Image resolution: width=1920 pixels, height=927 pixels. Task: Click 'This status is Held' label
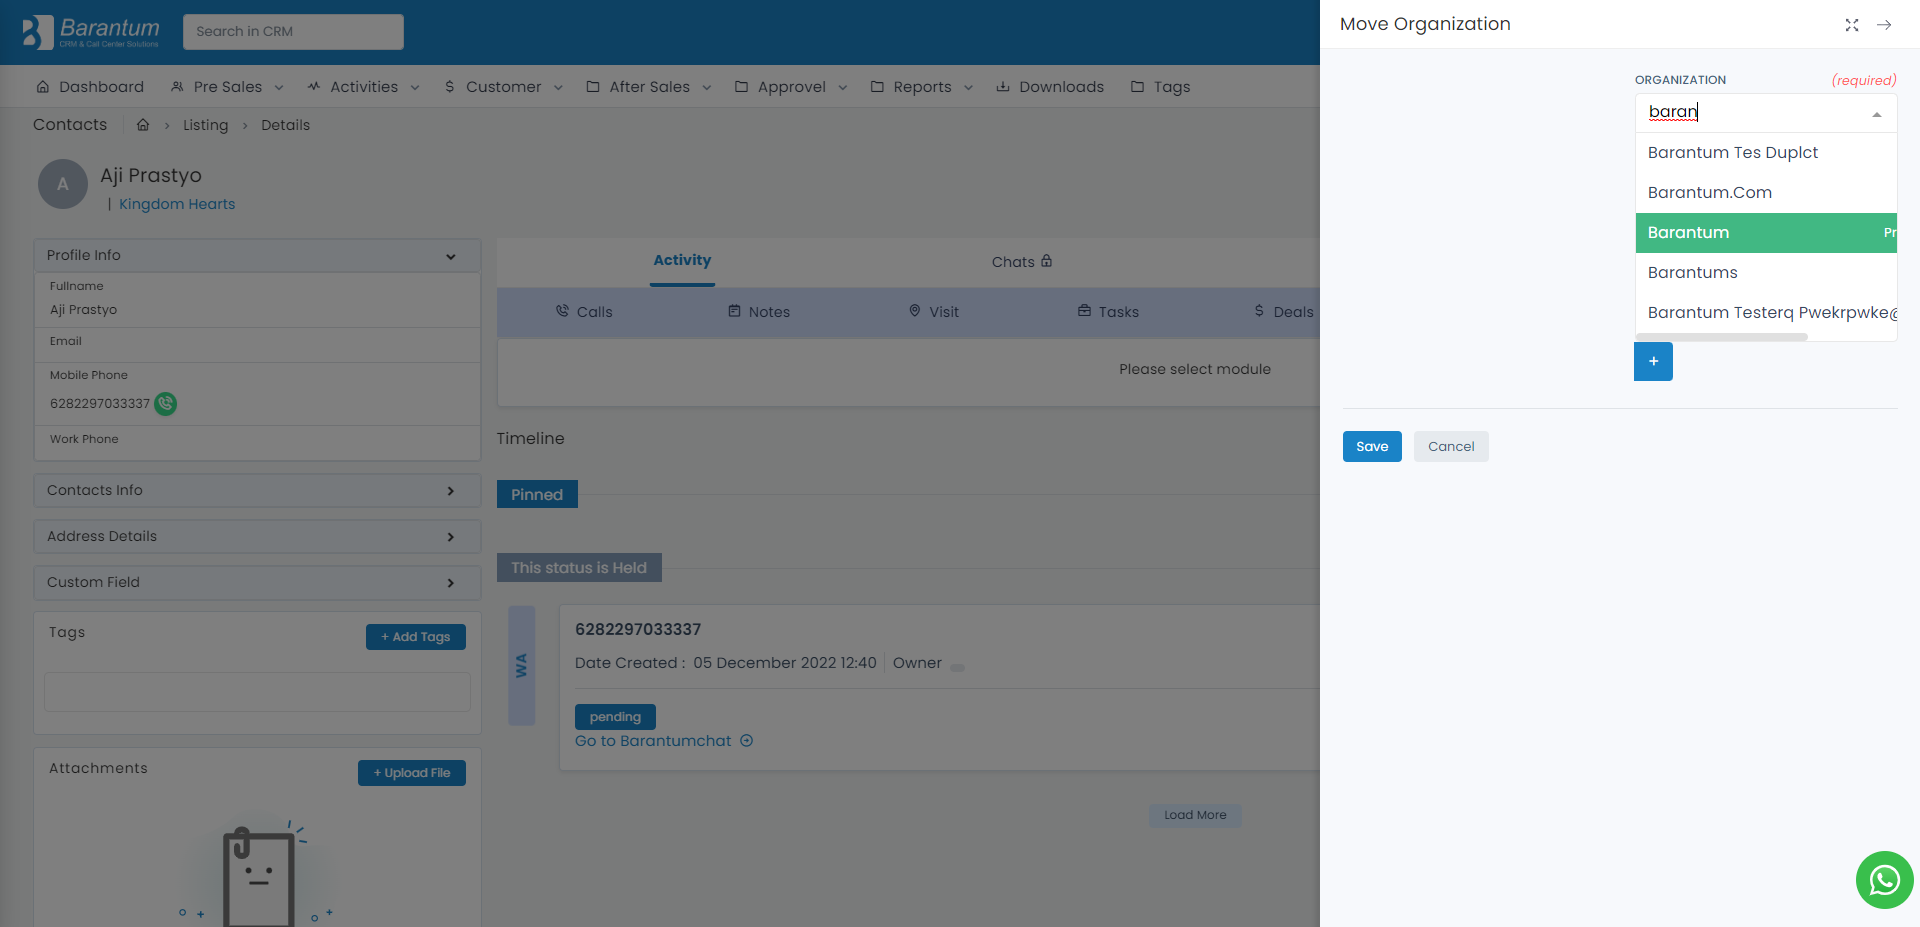[x=579, y=568]
